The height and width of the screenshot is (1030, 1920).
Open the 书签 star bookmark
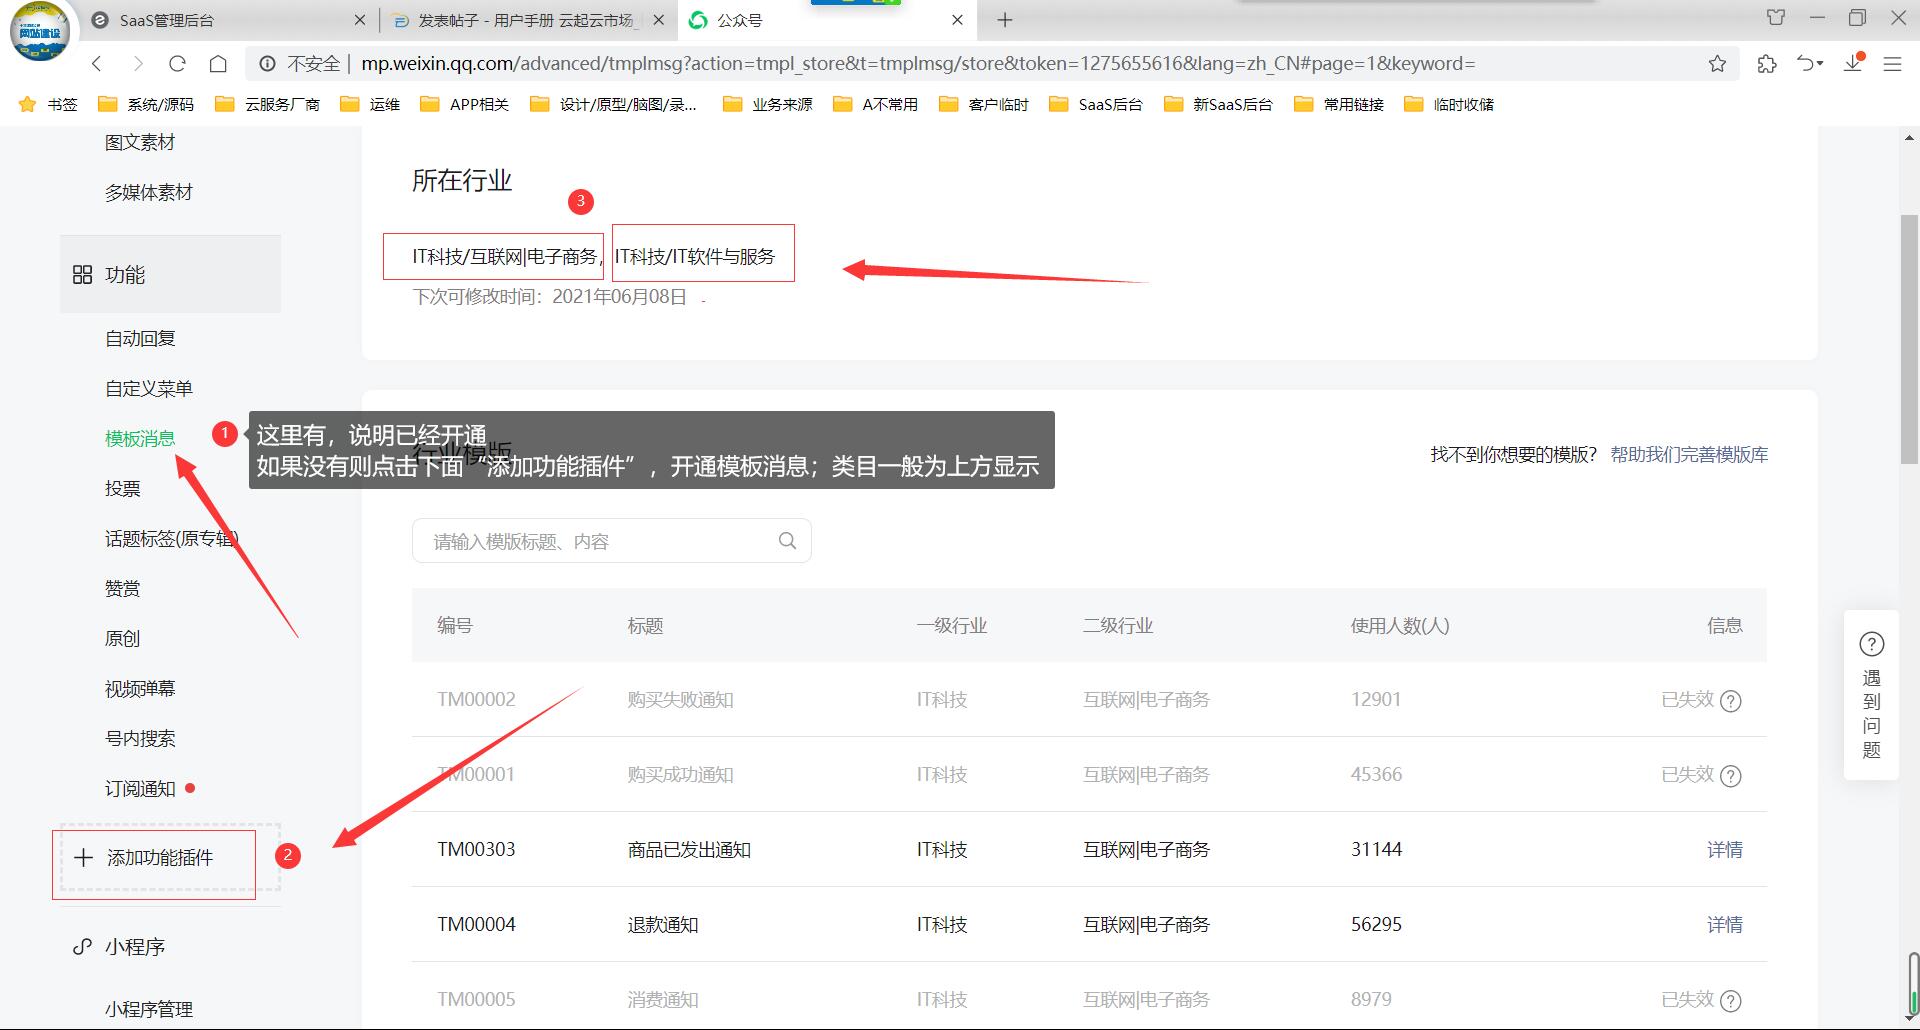(48, 104)
